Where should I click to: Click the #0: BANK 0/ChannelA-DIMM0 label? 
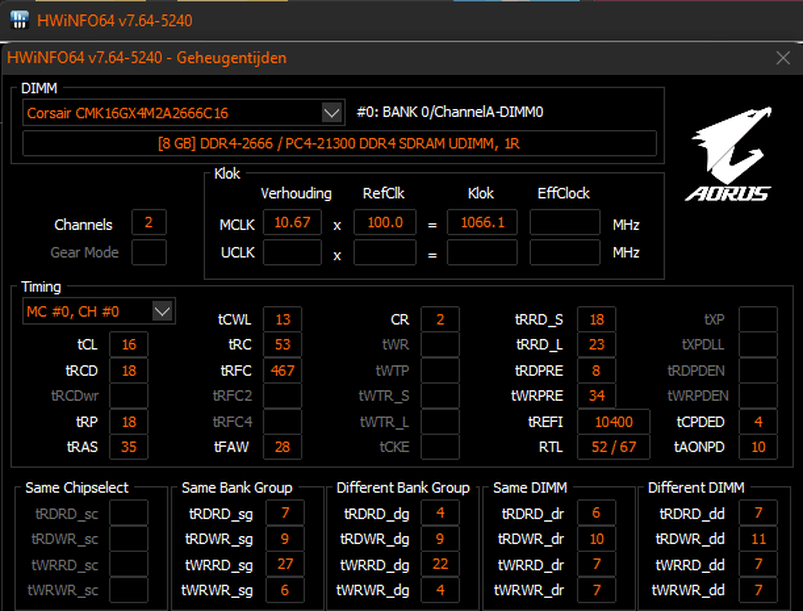(x=450, y=112)
